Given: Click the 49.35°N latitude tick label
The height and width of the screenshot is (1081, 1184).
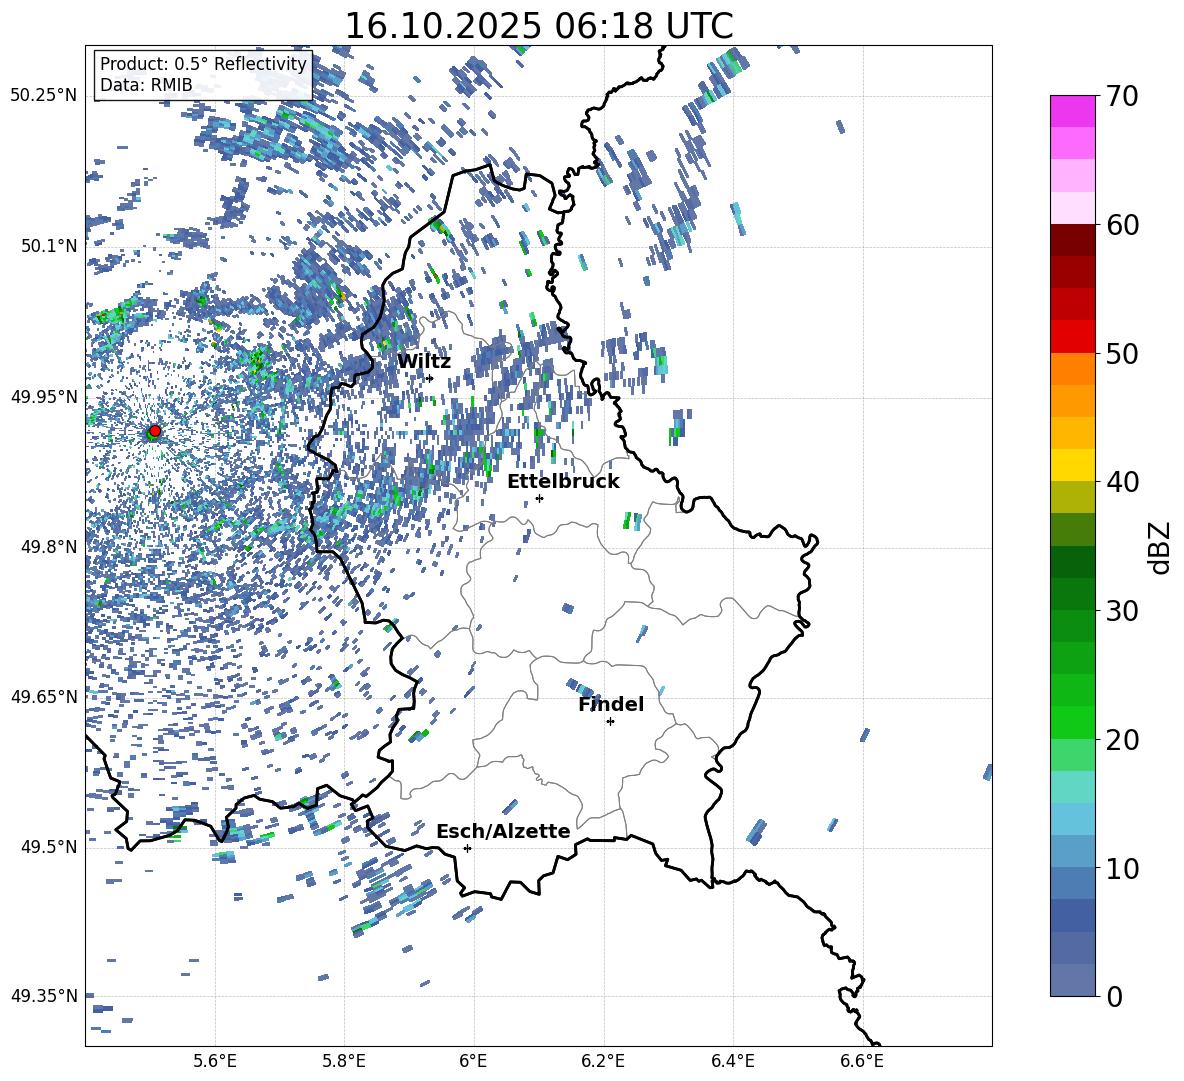Looking at the screenshot, I should coord(44,996).
